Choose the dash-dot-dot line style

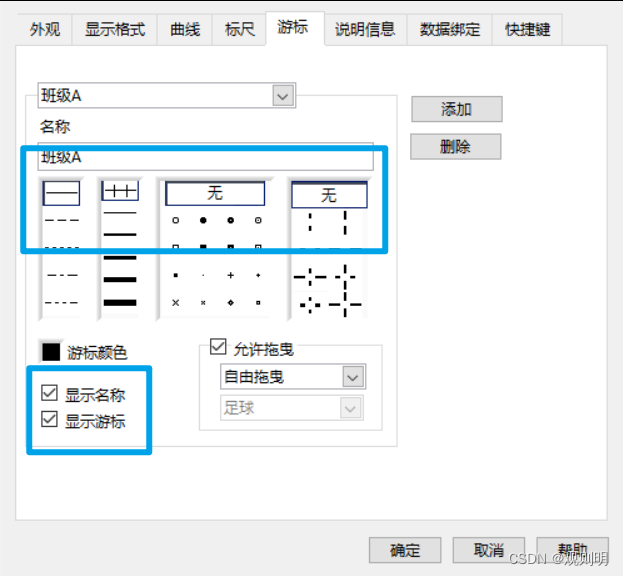[62, 303]
